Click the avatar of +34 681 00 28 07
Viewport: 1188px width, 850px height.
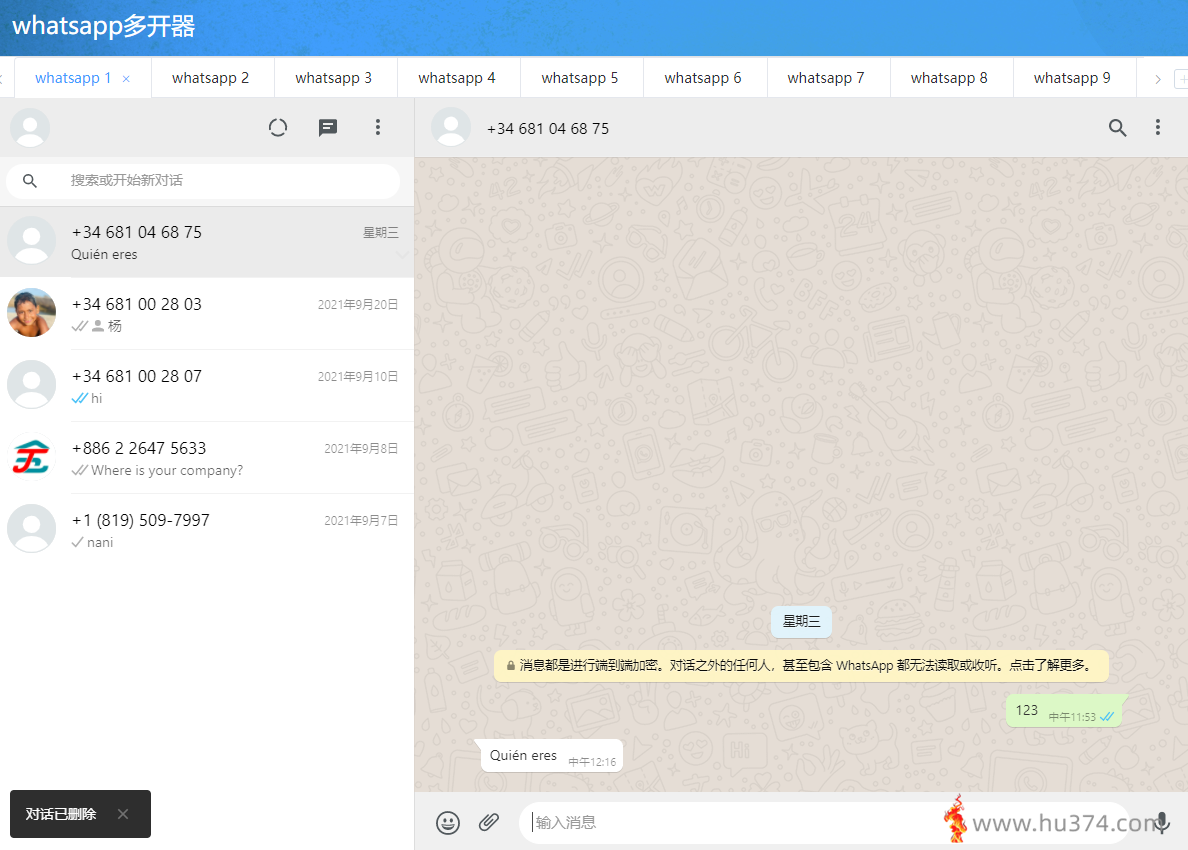31,384
